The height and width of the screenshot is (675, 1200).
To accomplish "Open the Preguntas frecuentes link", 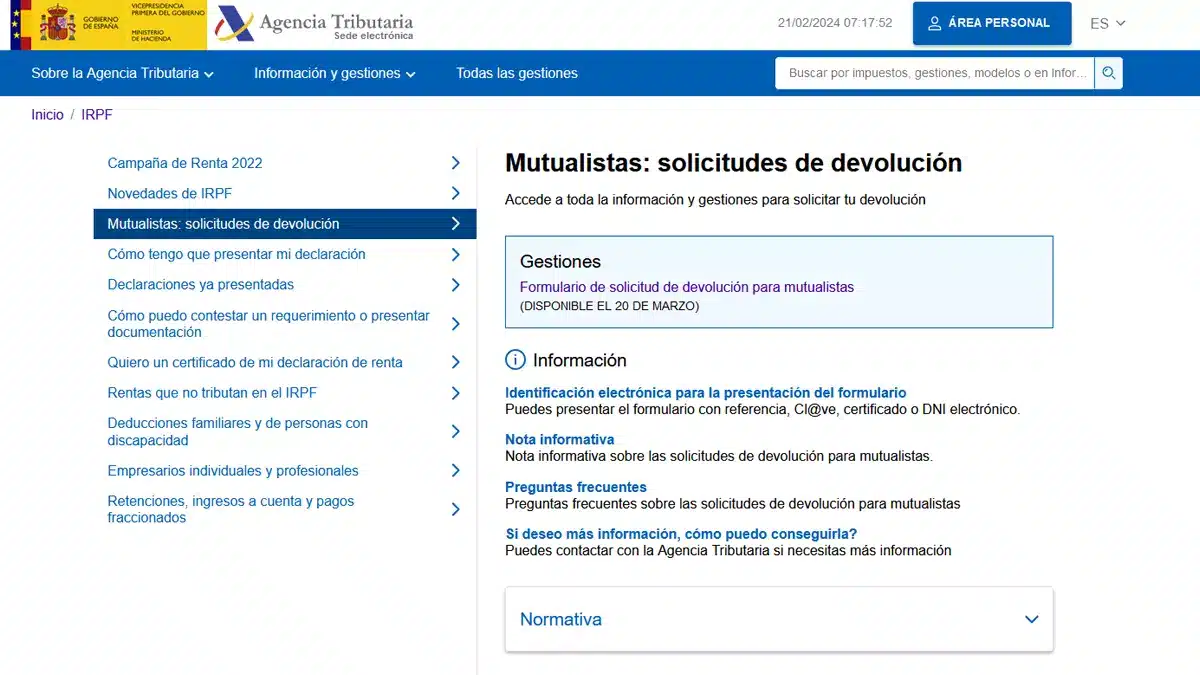I will point(576,487).
